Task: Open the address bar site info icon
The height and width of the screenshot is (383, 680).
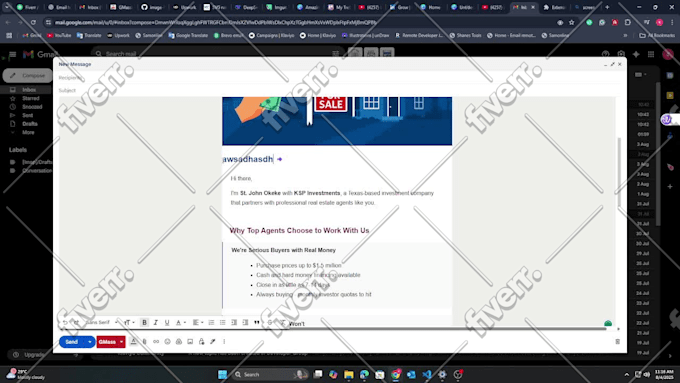Action: [48, 22]
